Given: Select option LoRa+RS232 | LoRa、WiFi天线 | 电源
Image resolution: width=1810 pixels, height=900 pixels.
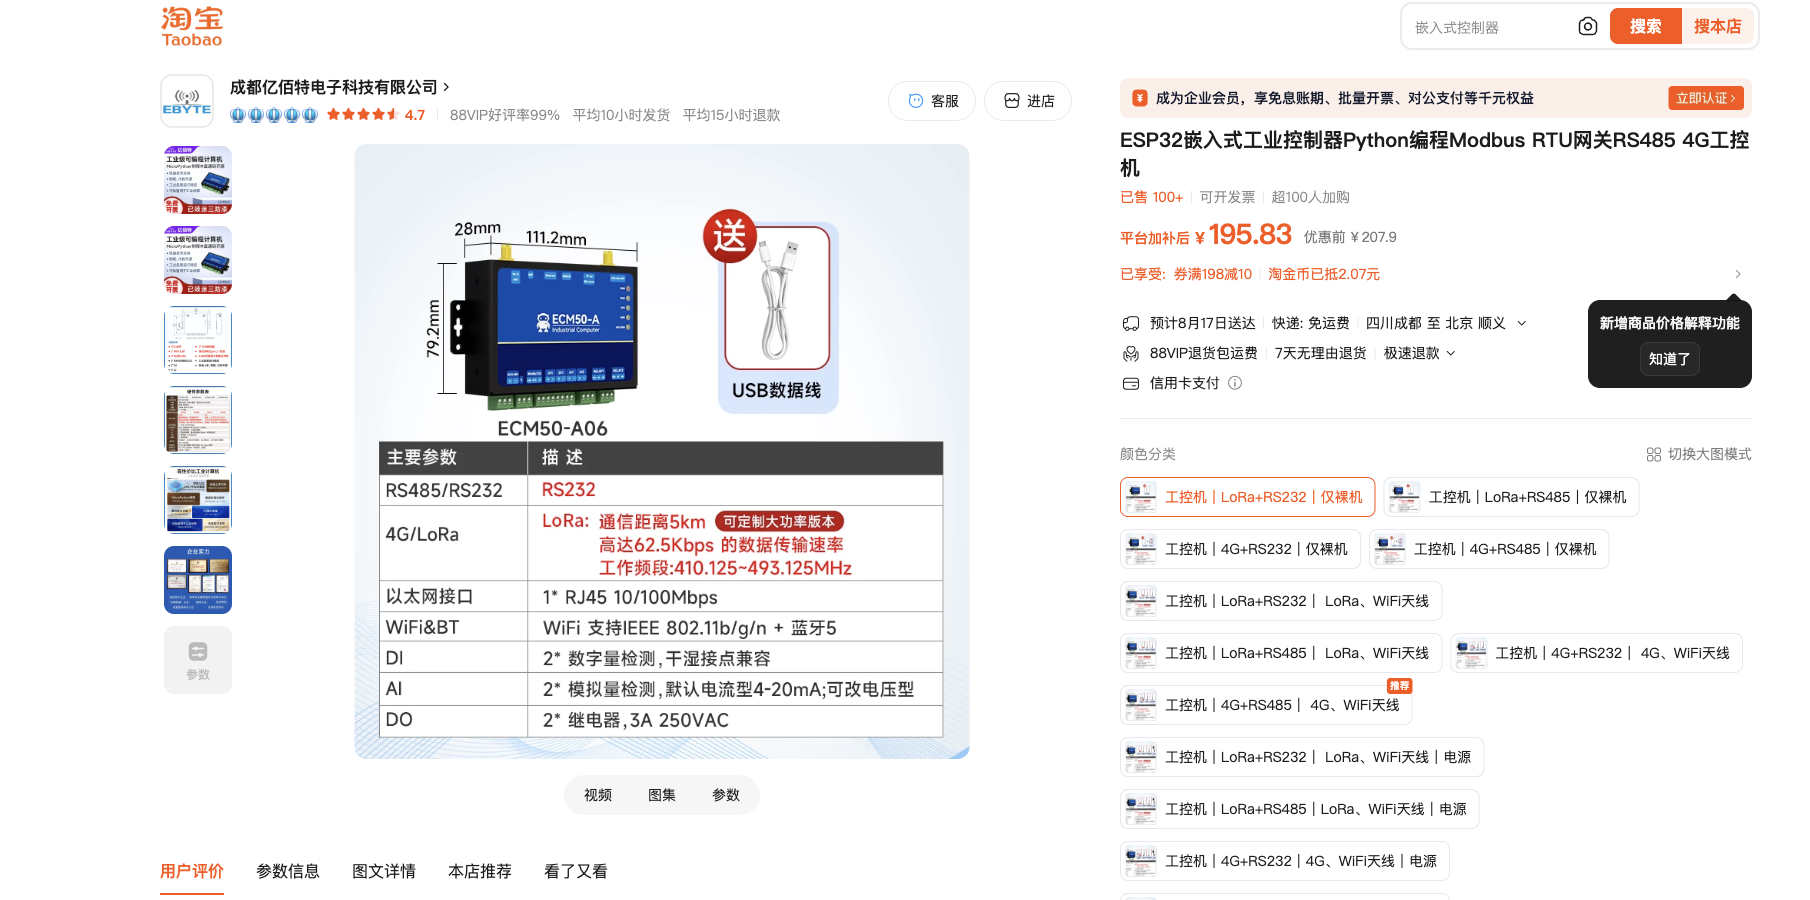Looking at the screenshot, I should tap(1302, 757).
